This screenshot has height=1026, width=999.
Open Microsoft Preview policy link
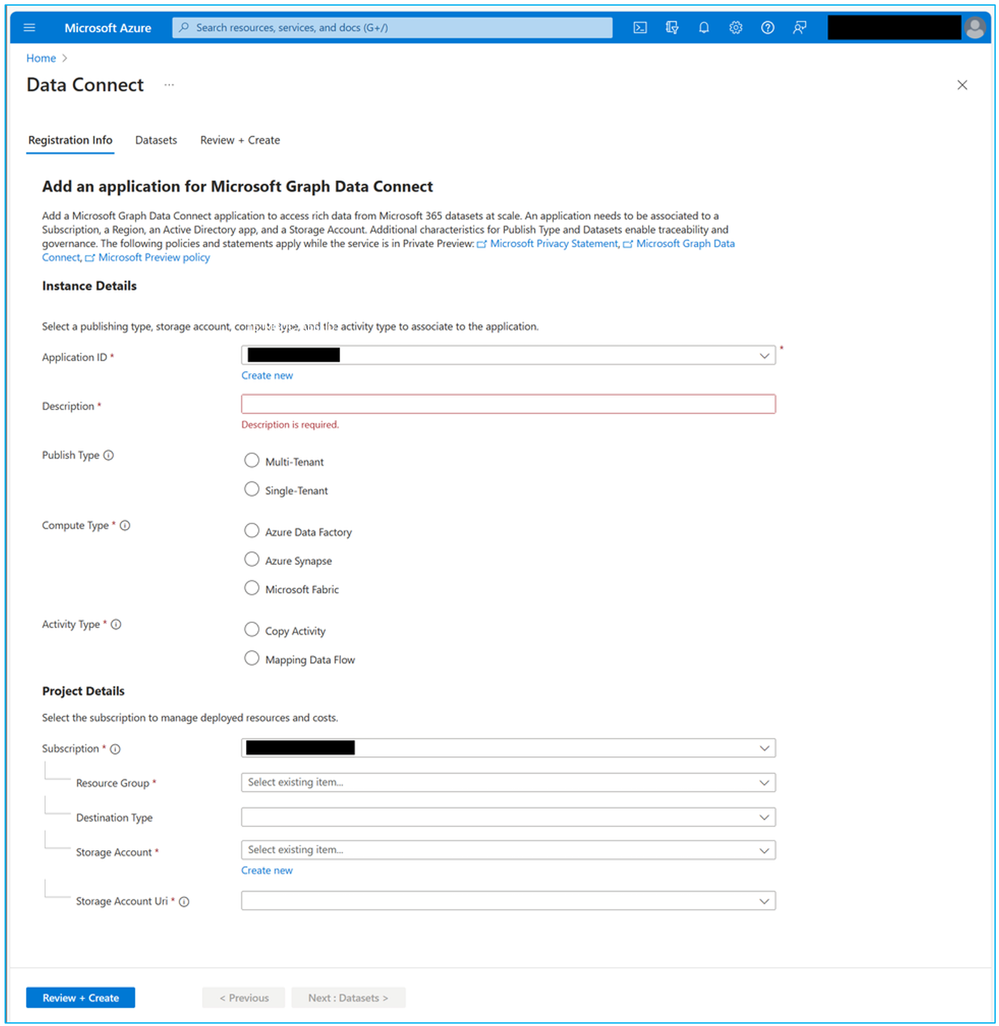click(x=154, y=258)
